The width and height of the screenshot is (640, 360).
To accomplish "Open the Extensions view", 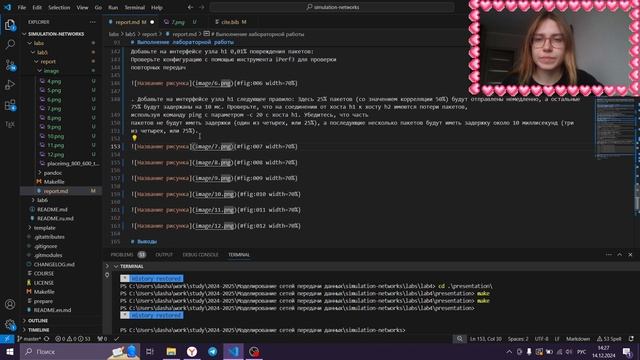I will coord(10,105).
